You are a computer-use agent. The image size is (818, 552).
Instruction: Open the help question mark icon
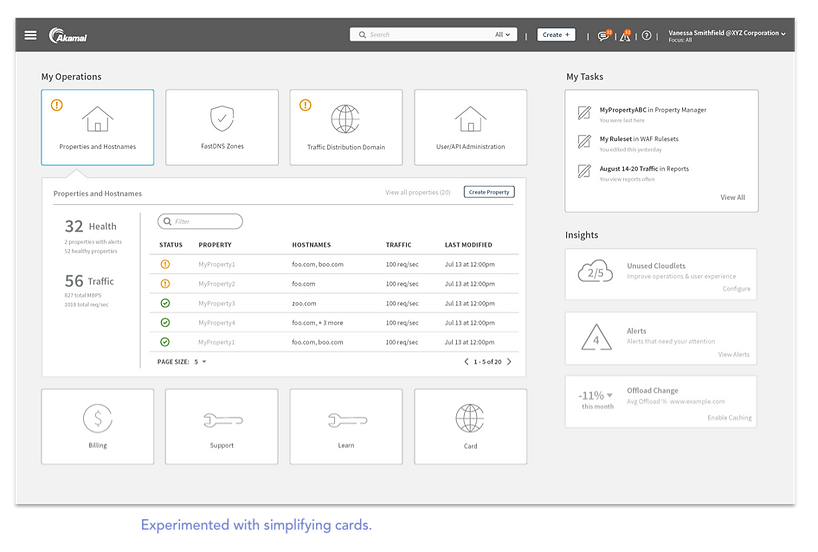pos(646,35)
